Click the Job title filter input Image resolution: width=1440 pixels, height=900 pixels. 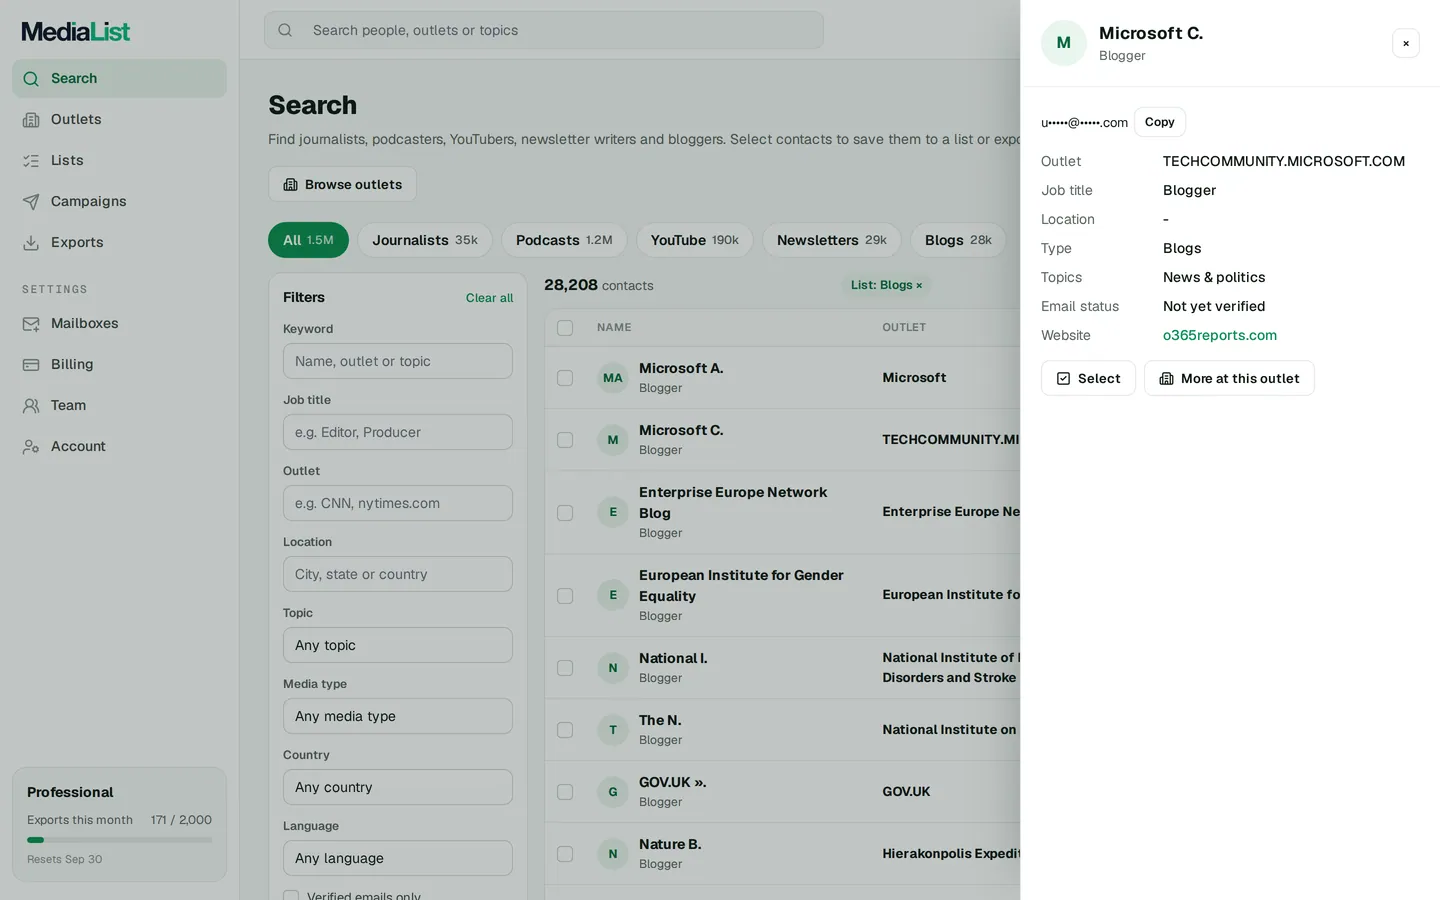(397, 432)
